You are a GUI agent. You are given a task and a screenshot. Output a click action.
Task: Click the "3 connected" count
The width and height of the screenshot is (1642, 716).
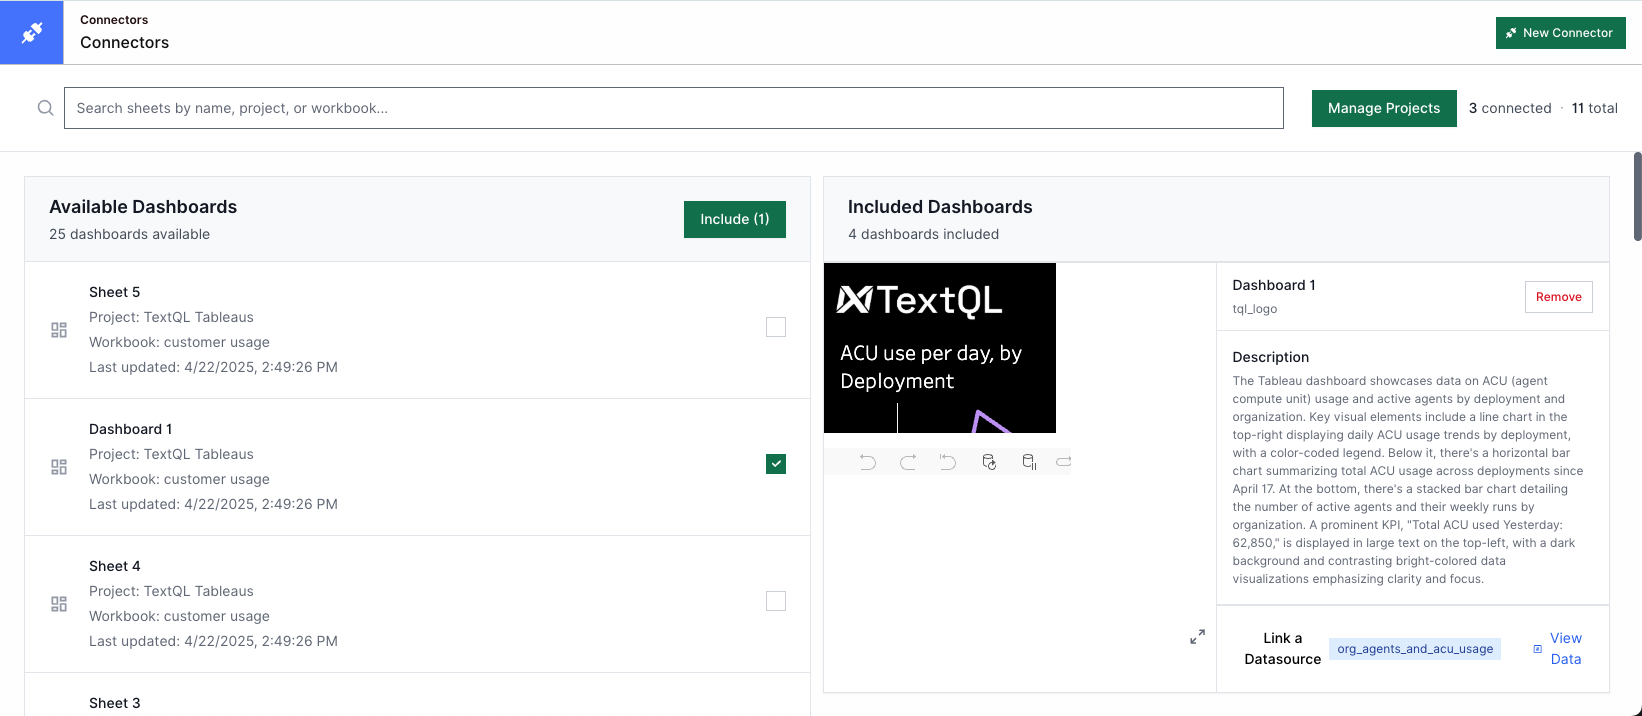point(1510,108)
